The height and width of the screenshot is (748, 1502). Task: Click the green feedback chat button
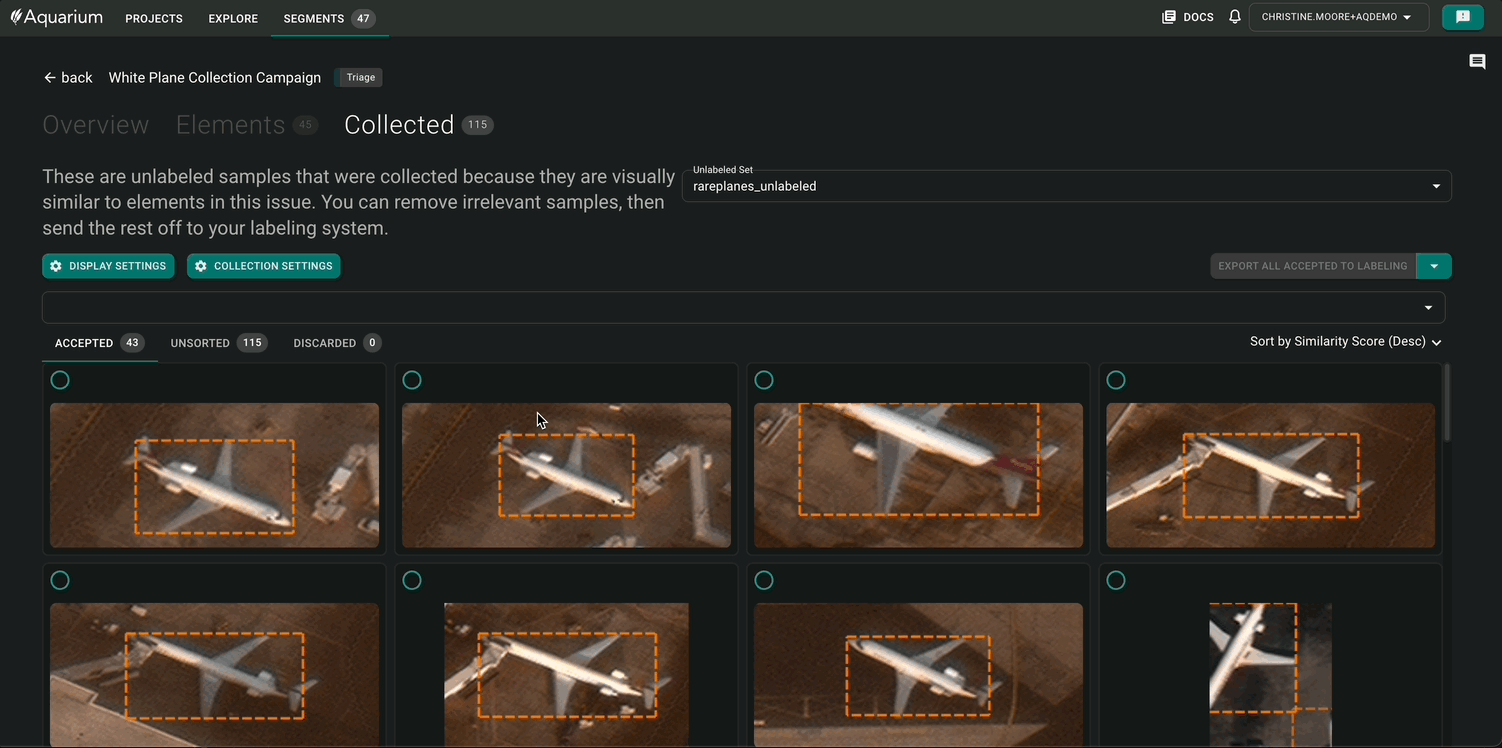1462,17
